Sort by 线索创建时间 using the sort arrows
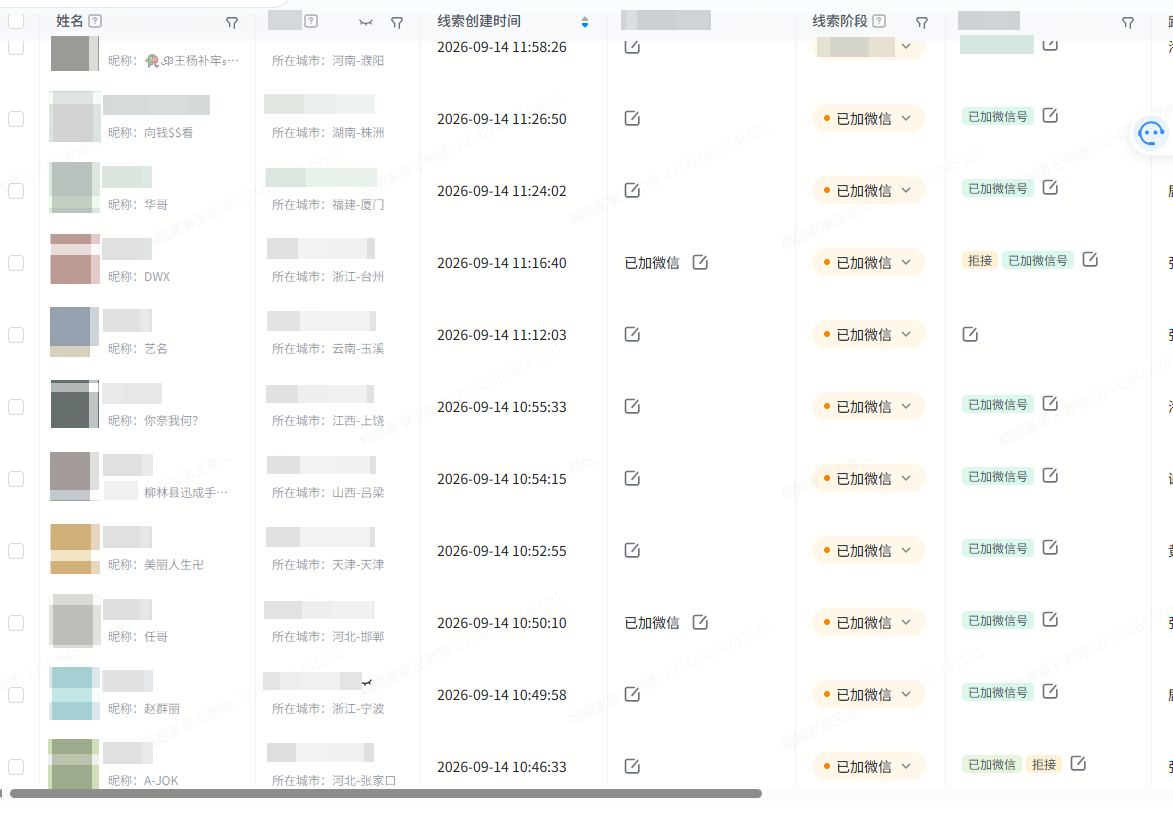This screenshot has height=814, width=1173. pos(585,22)
